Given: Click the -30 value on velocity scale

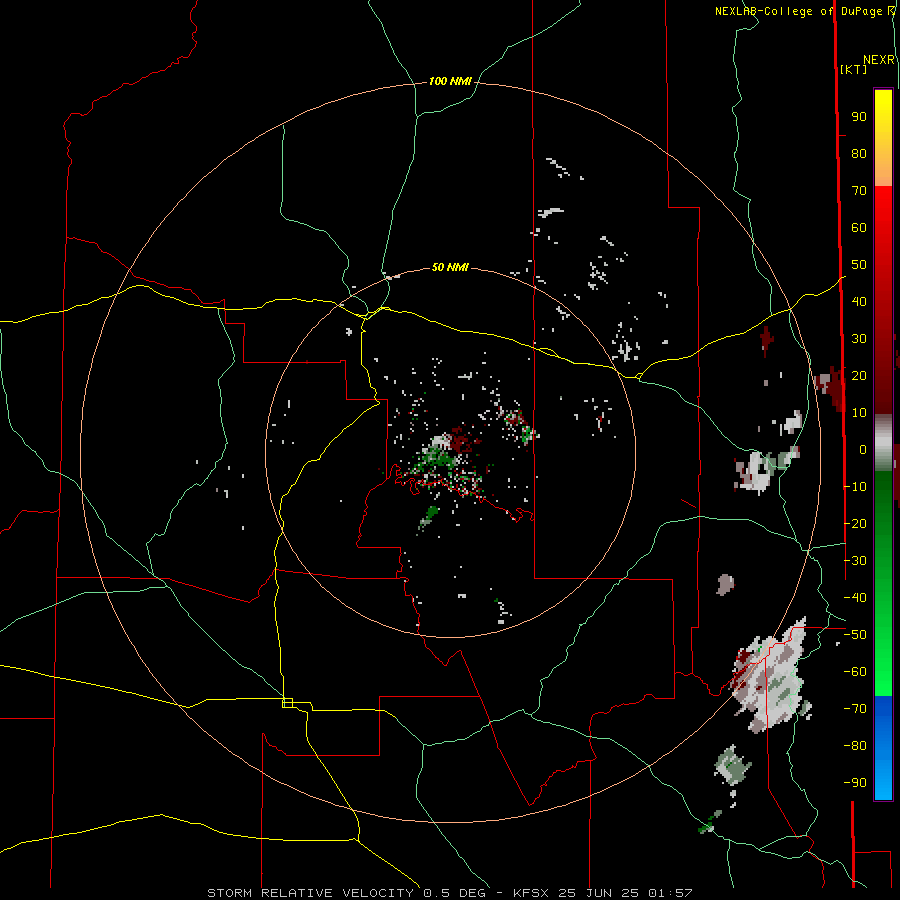Looking at the screenshot, I should click(855, 561).
